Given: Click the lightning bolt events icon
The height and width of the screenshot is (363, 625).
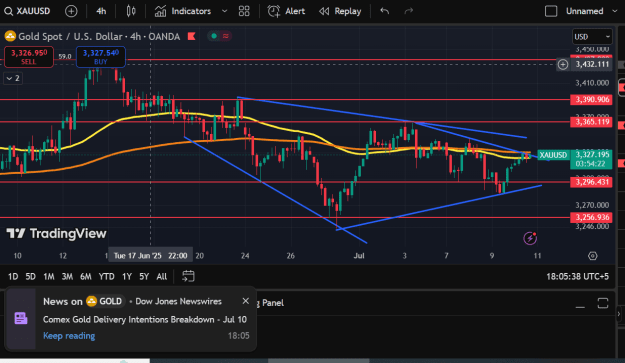Looking at the screenshot, I should point(530,238).
